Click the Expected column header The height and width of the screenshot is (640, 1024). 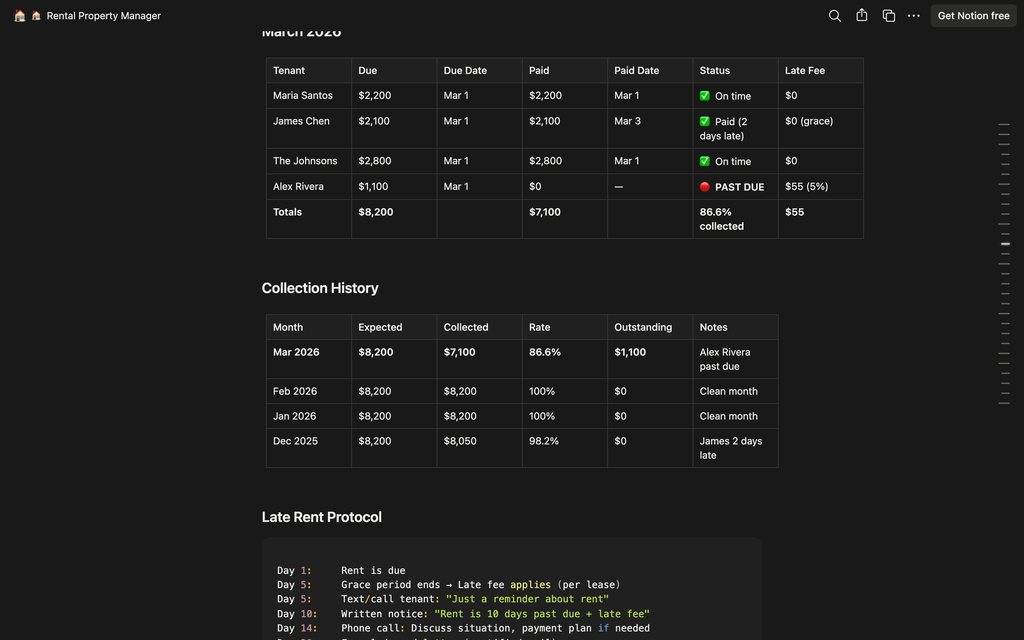pos(394,327)
